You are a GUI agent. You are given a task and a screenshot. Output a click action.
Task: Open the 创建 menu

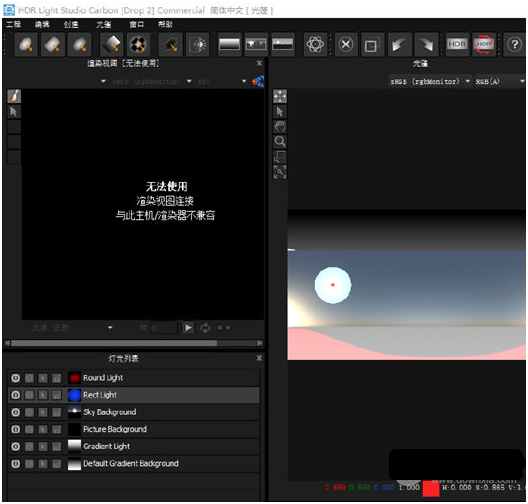71,25
